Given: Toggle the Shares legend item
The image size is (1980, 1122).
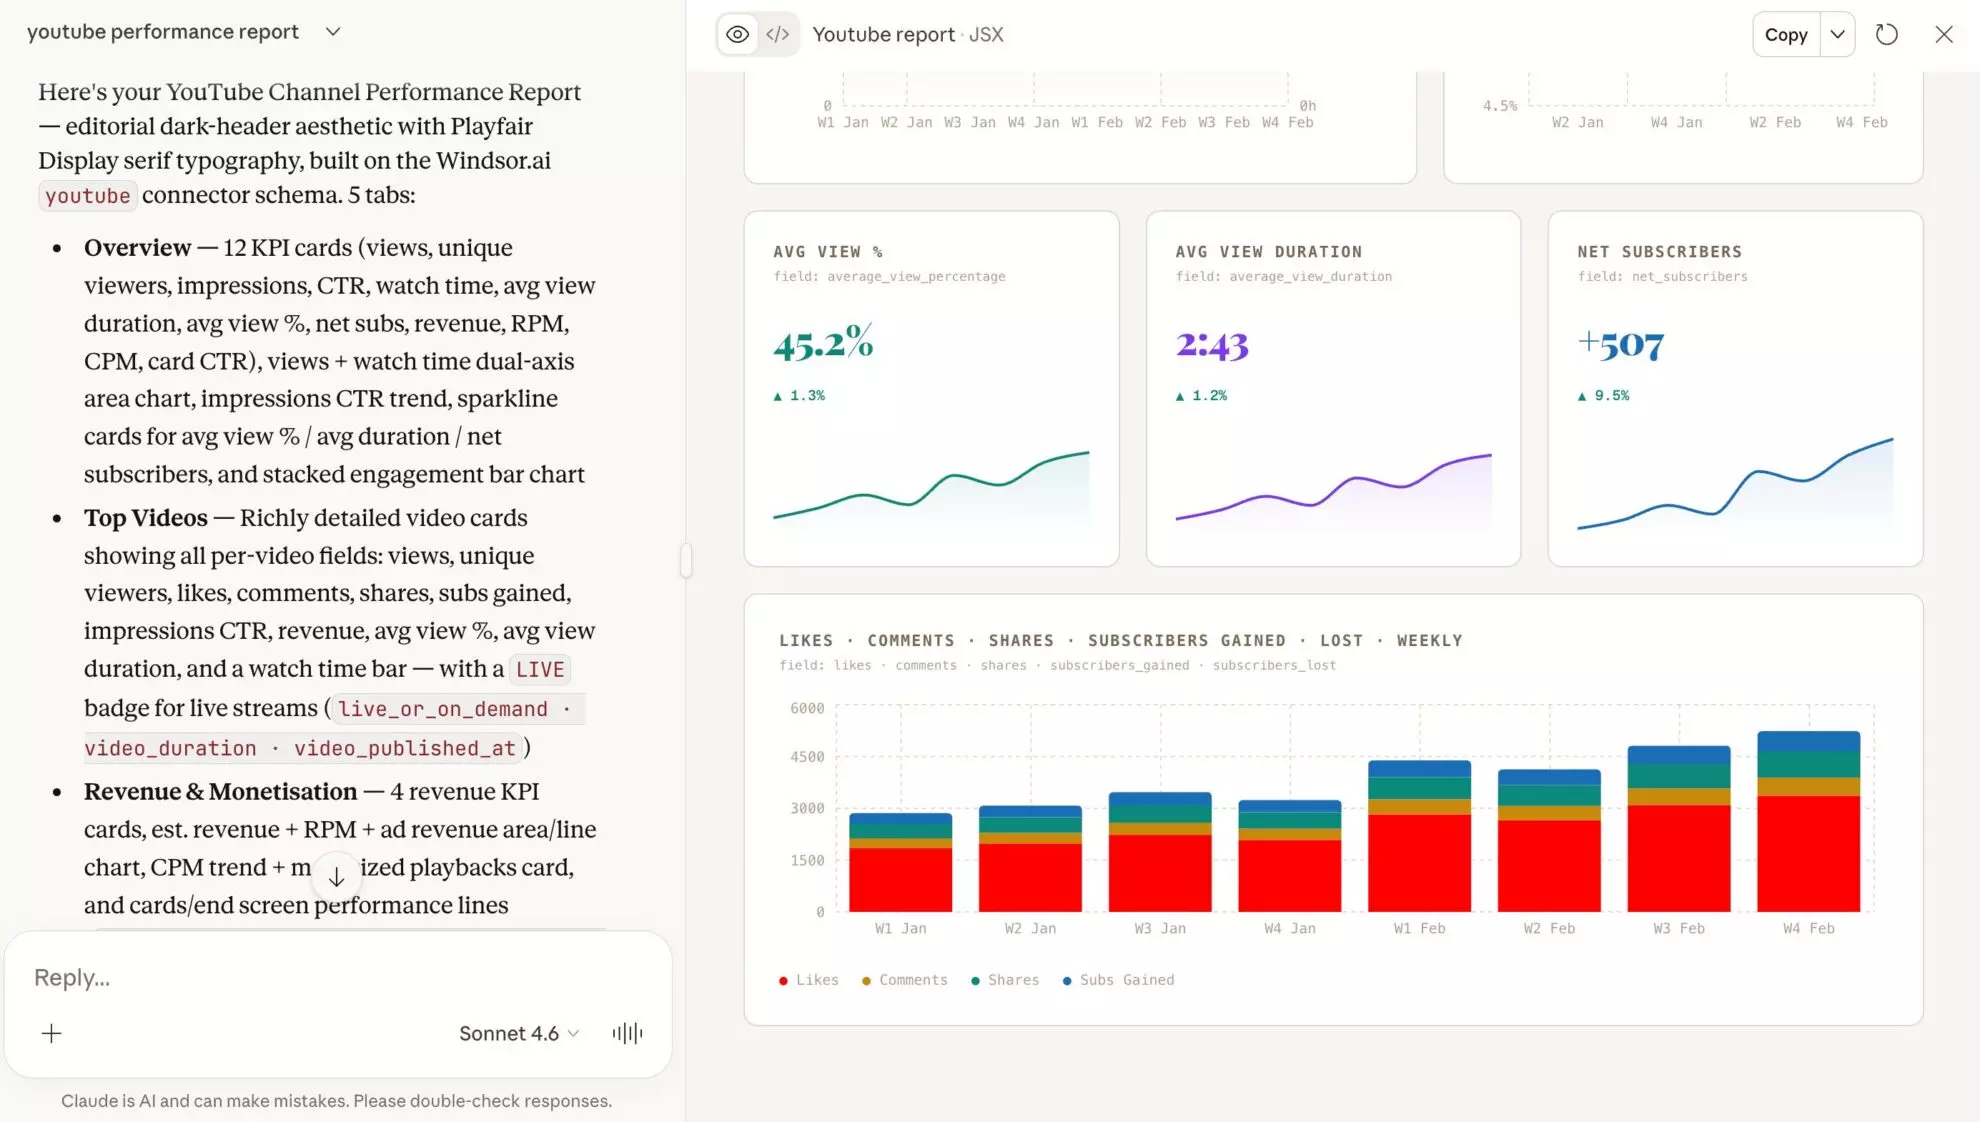Looking at the screenshot, I should click(x=1005, y=980).
